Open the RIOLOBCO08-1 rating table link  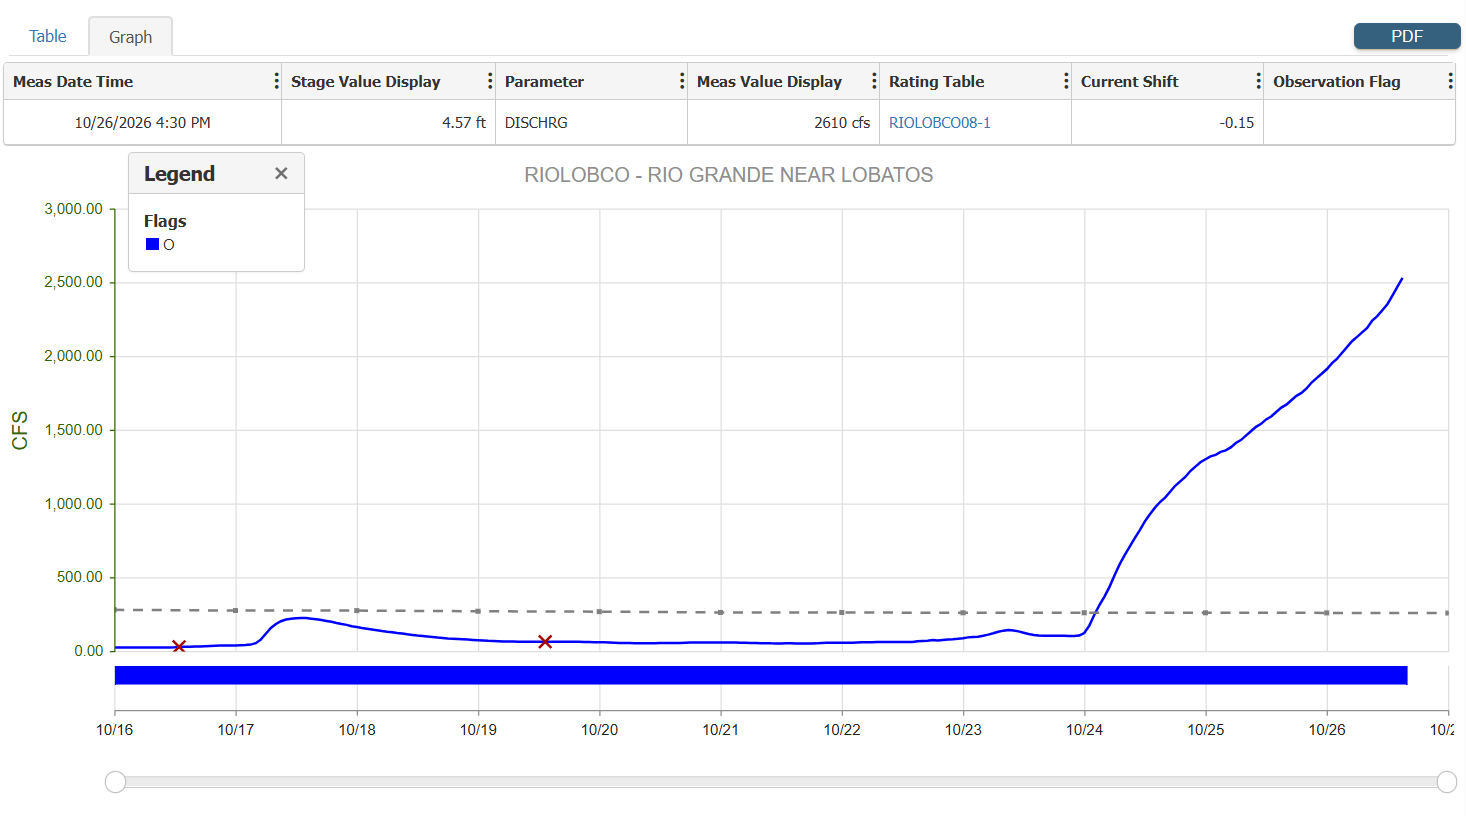[x=939, y=122]
